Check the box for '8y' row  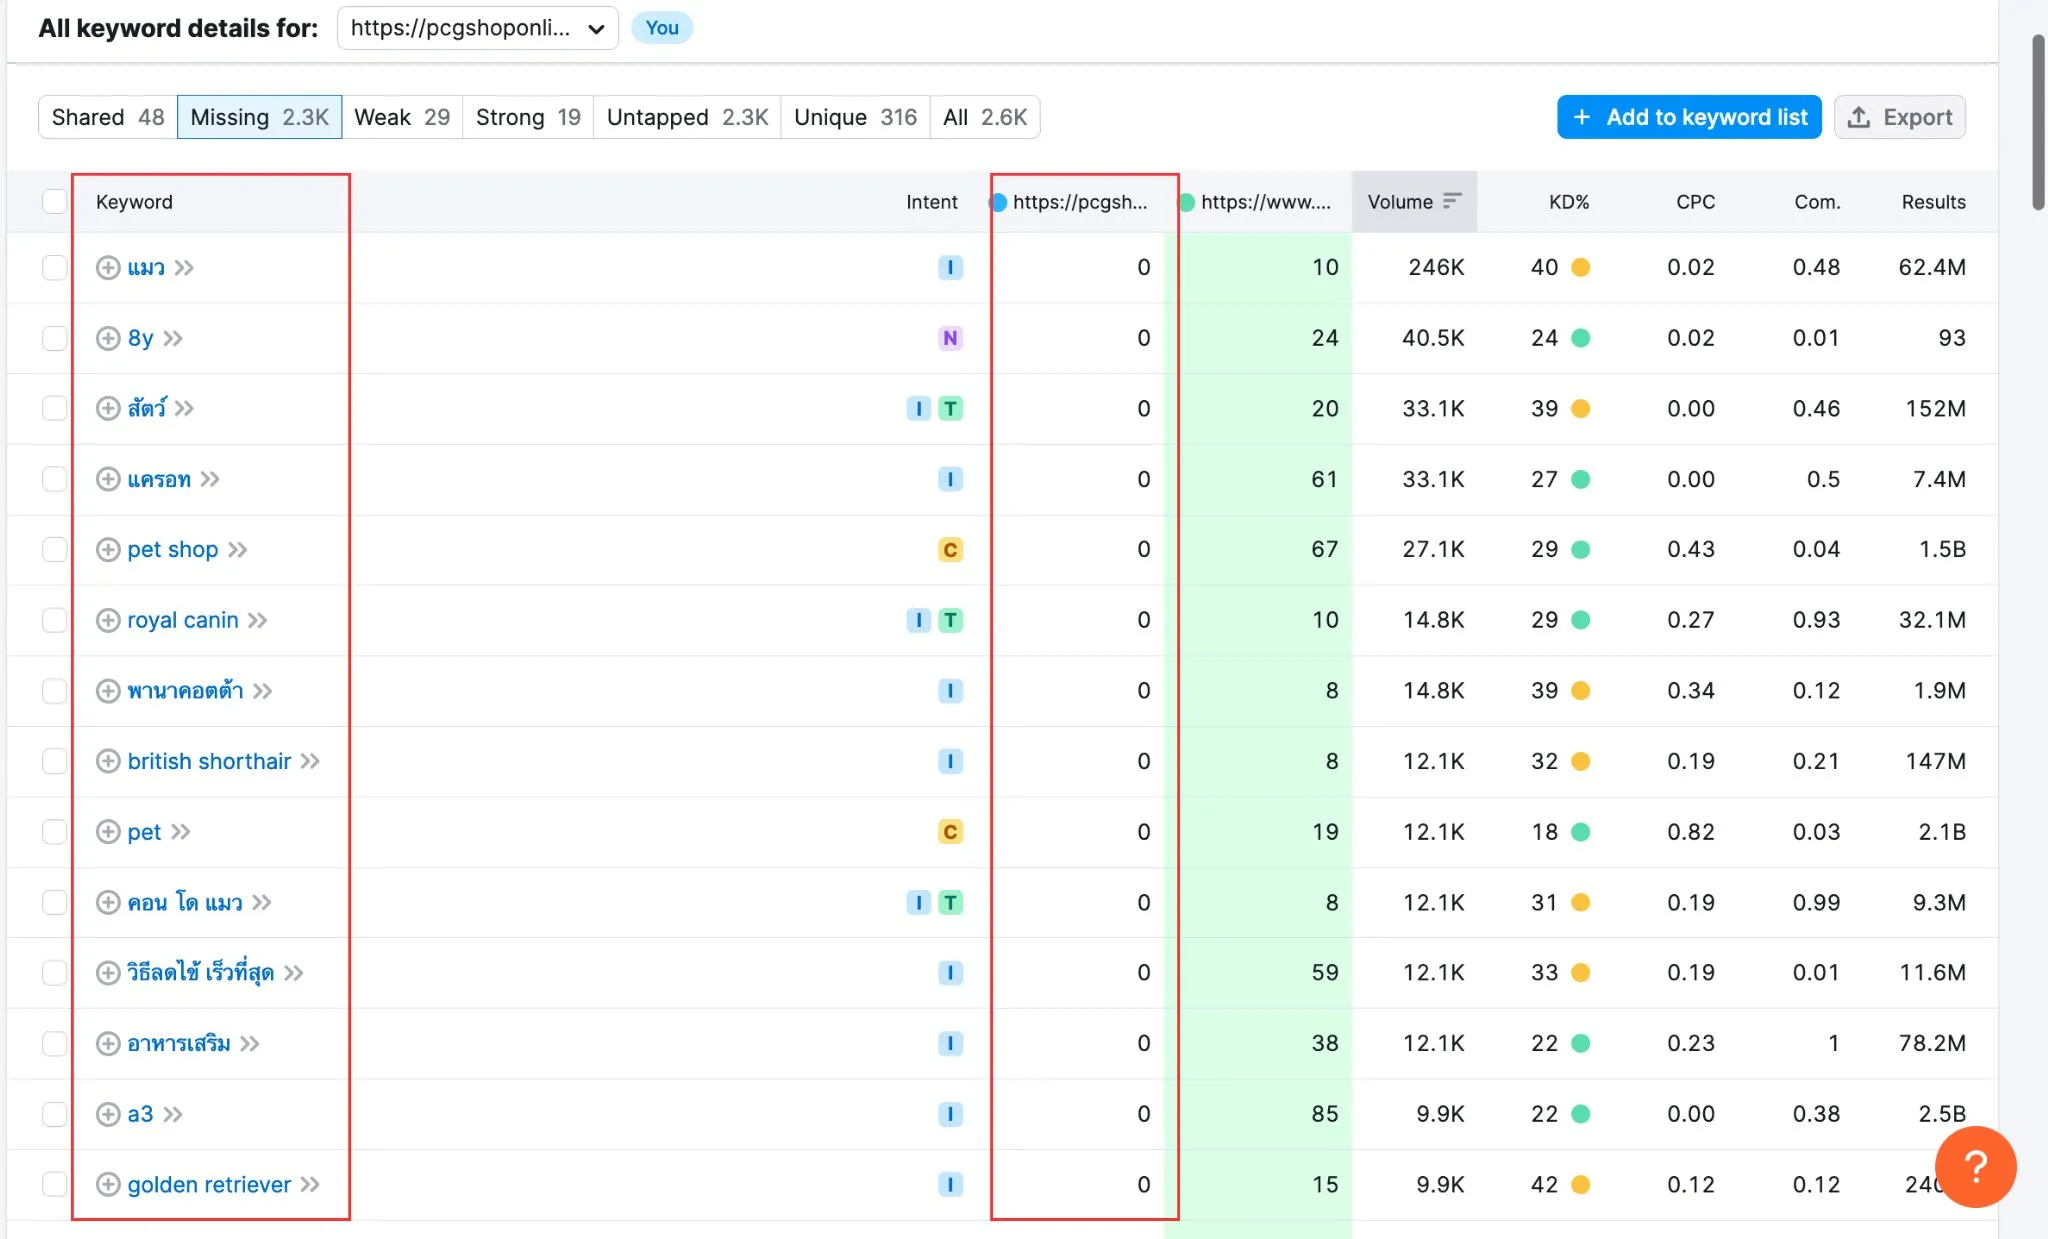[54, 338]
